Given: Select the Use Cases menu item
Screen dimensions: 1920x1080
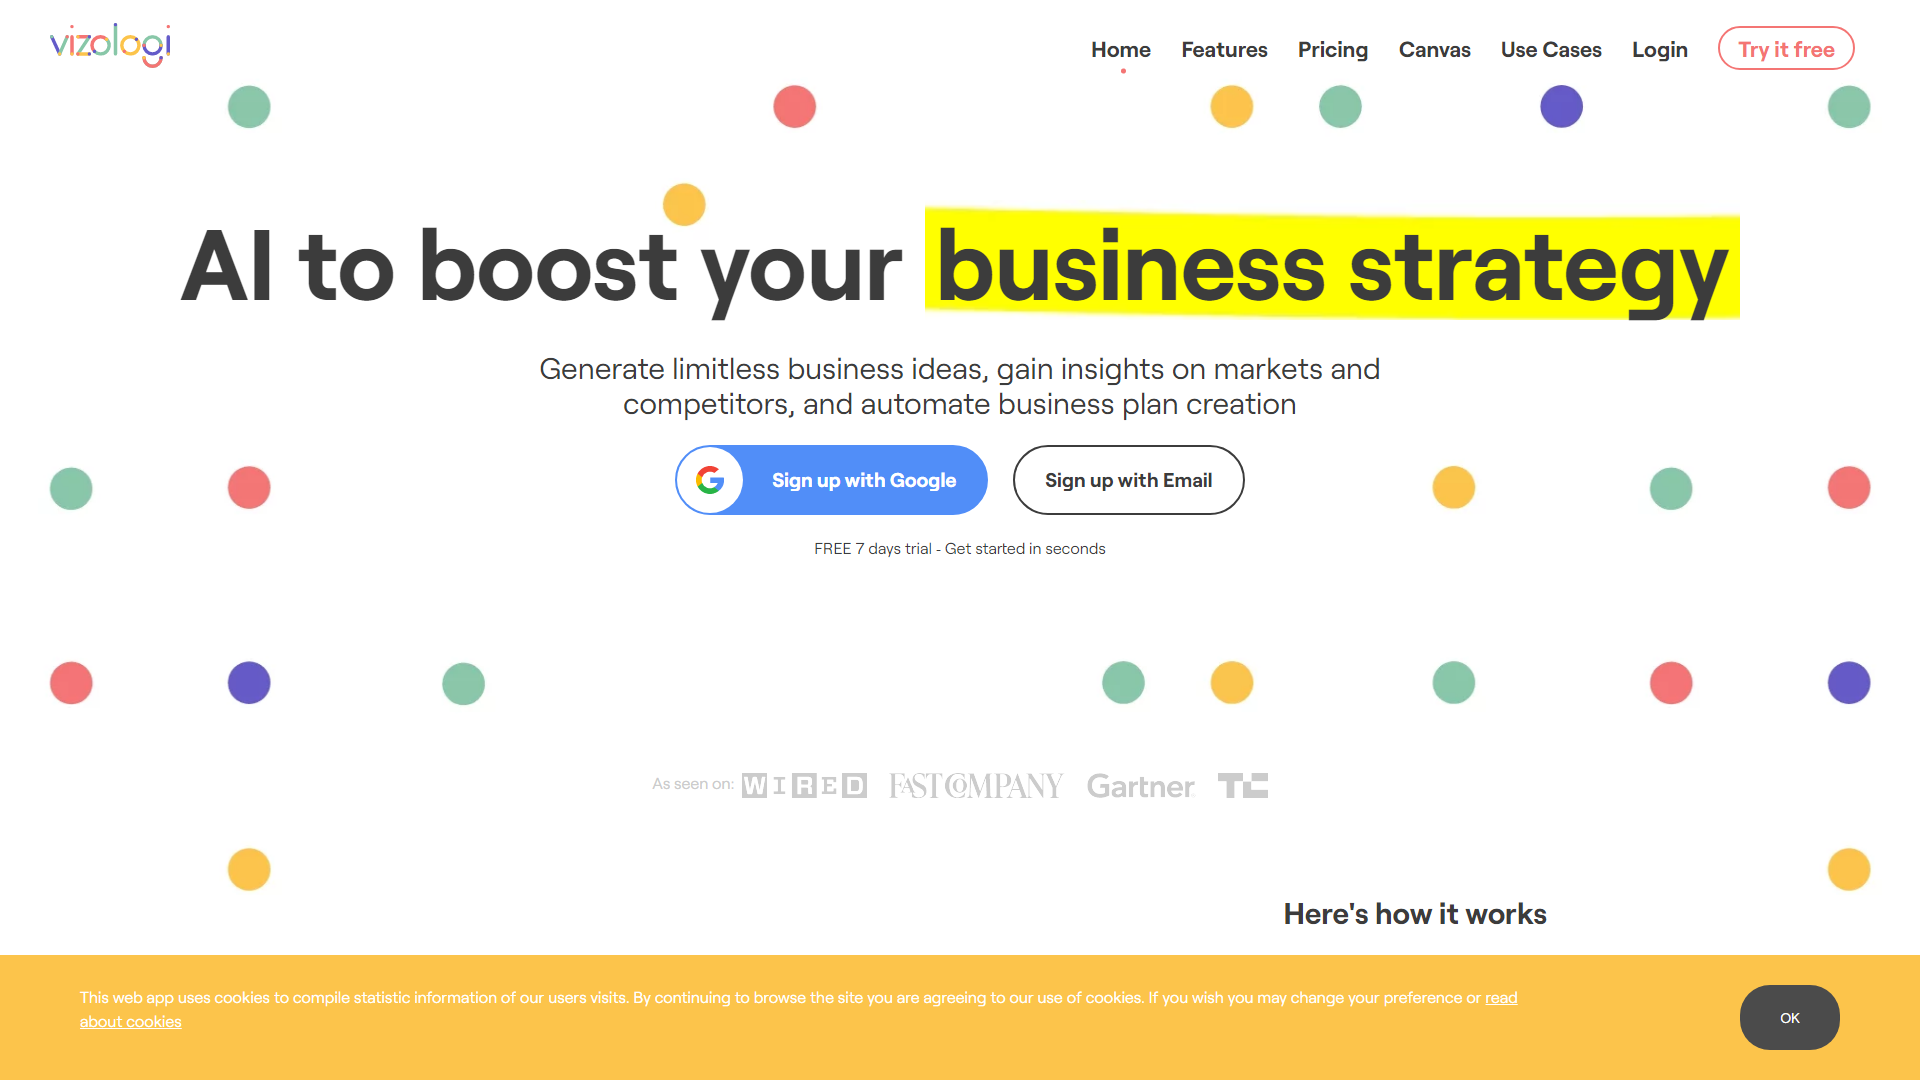Looking at the screenshot, I should point(1552,49).
